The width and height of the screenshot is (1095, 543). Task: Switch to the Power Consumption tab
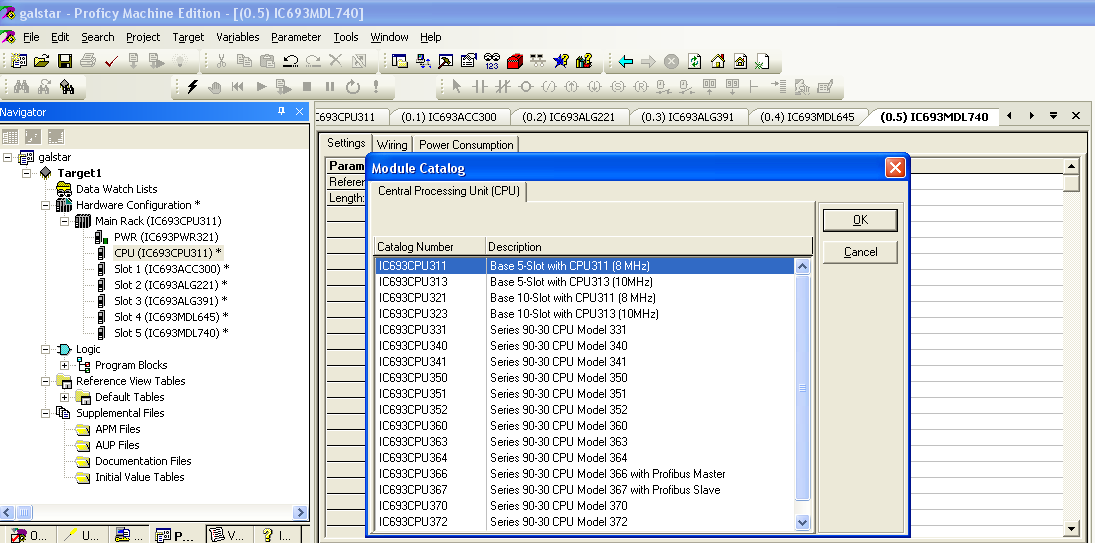click(466, 144)
